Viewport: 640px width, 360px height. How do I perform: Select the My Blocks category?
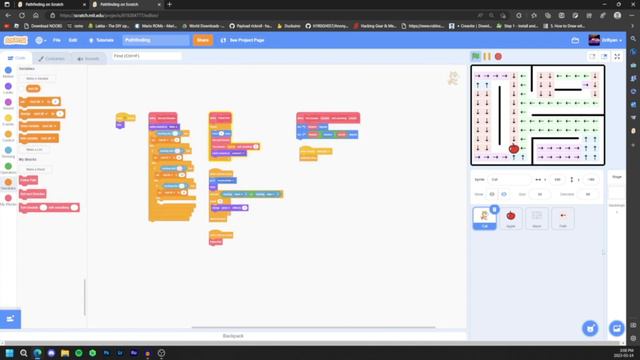point(8,200)
